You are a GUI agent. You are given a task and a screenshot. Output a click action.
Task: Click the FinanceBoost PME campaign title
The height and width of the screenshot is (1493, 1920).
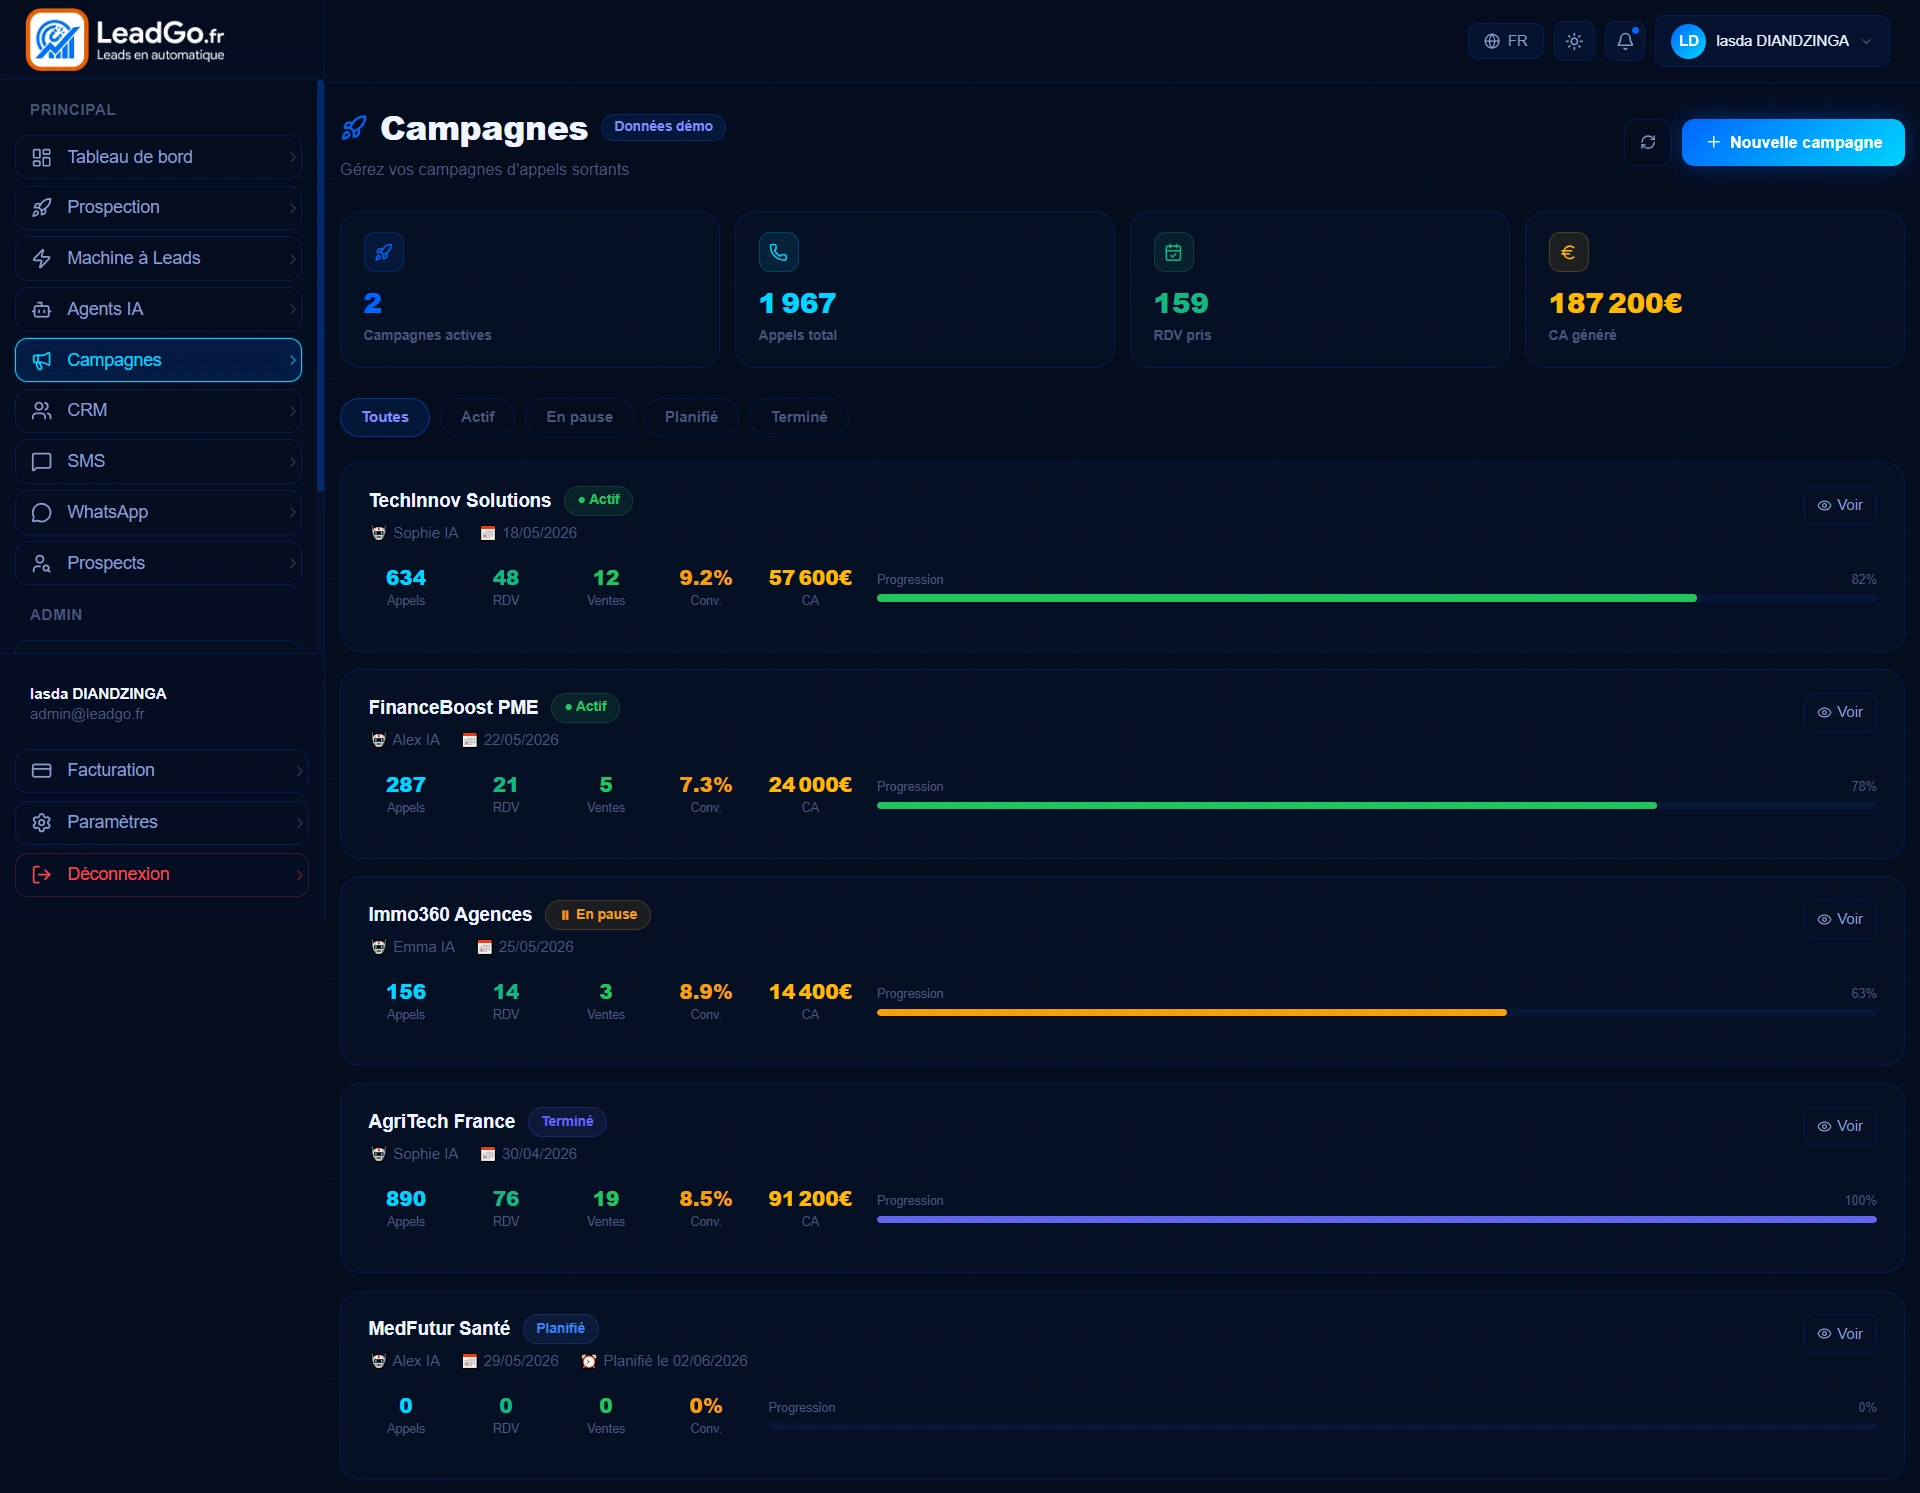coord(453,707)
